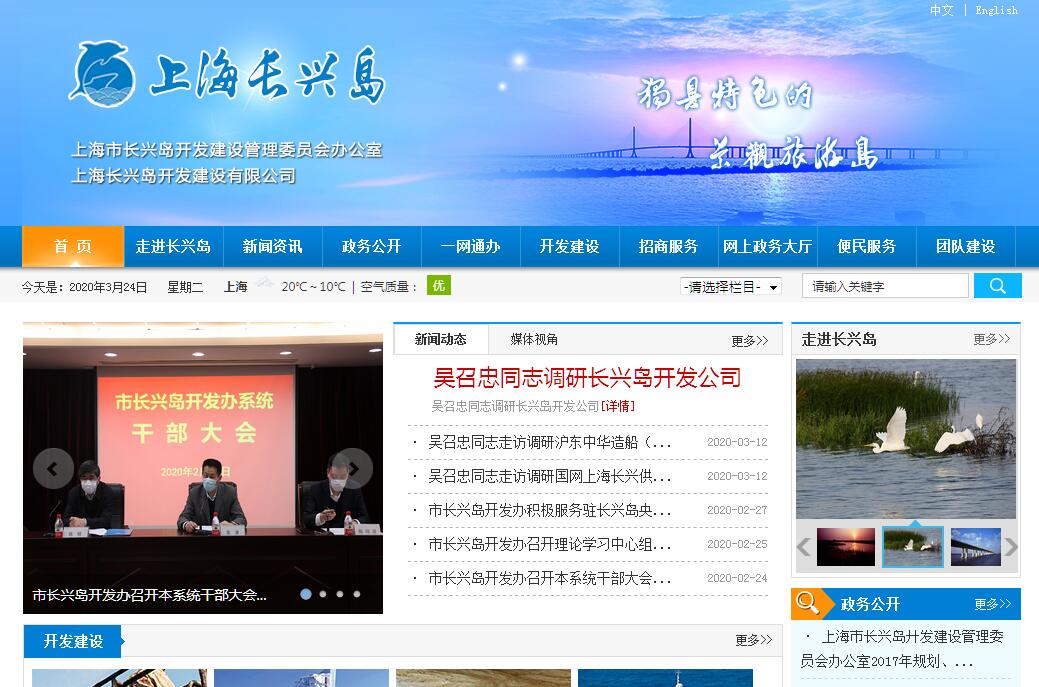1039x687 pixels.
Task: Click left arrow of photo thumbnail strip
Action: tap(804, 547)
